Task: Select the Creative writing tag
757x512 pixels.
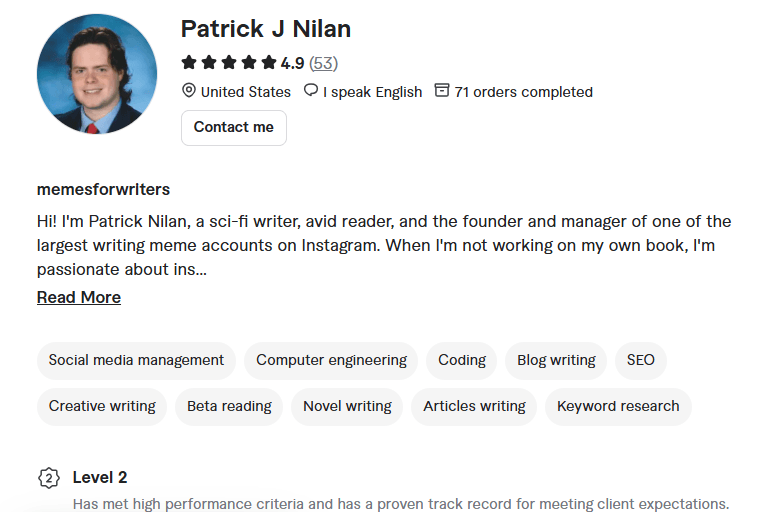Action: [102, 406]
